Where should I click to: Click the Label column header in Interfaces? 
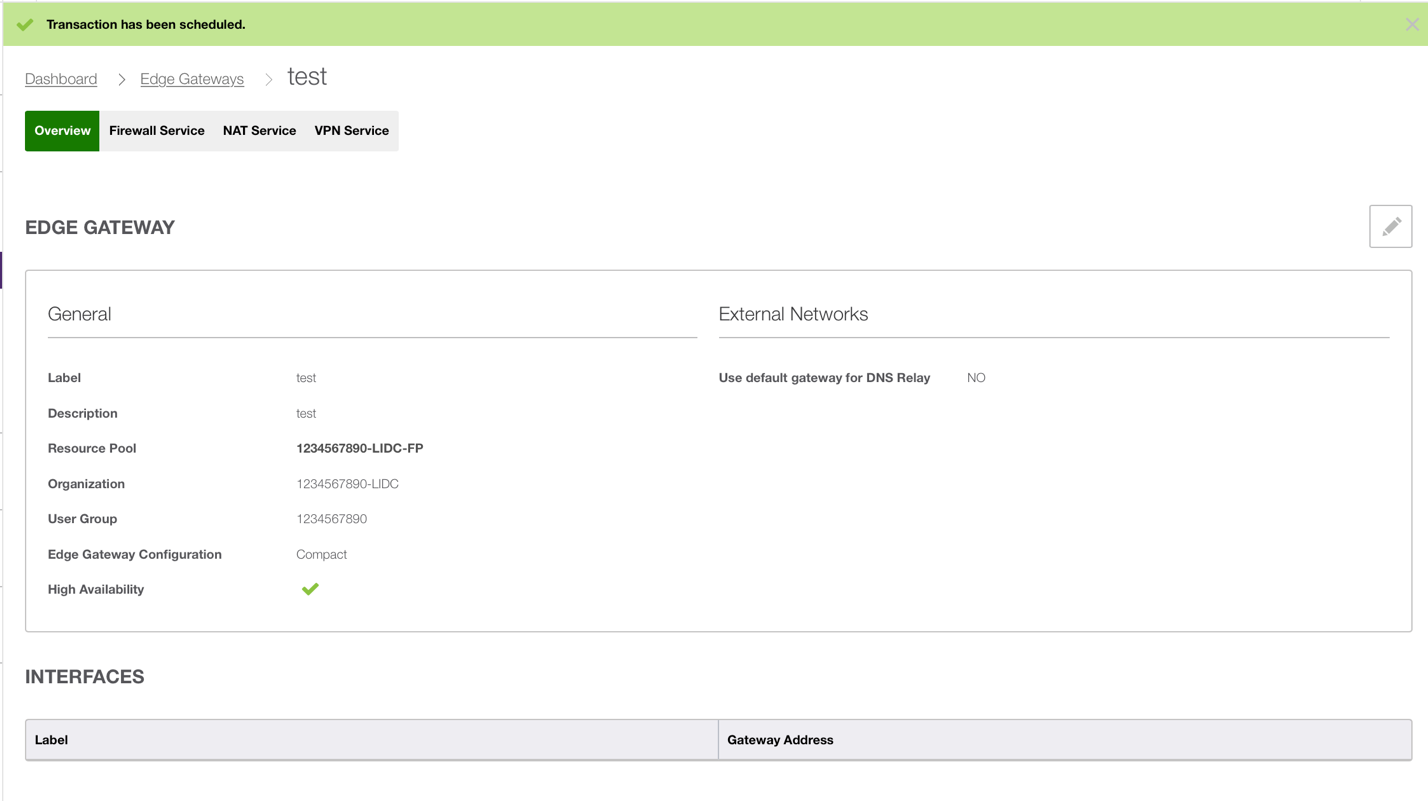click(50, 739)
